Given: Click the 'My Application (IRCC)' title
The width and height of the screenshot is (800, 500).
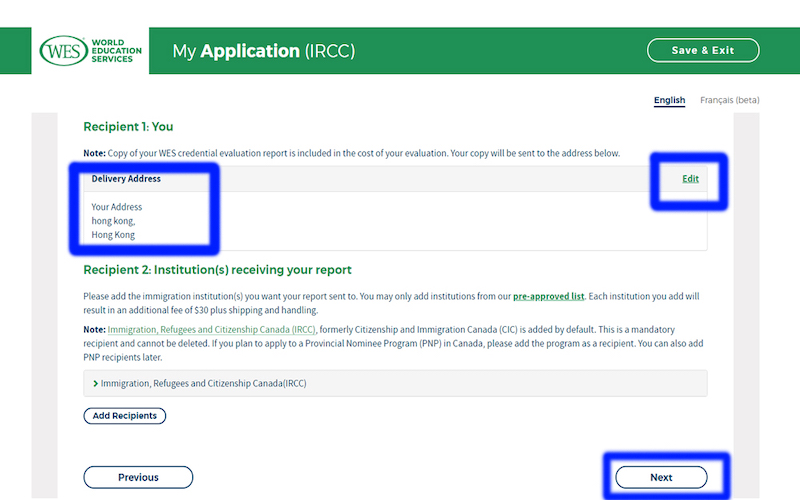Looking at the screenshot, I should (x=264, y=51).
